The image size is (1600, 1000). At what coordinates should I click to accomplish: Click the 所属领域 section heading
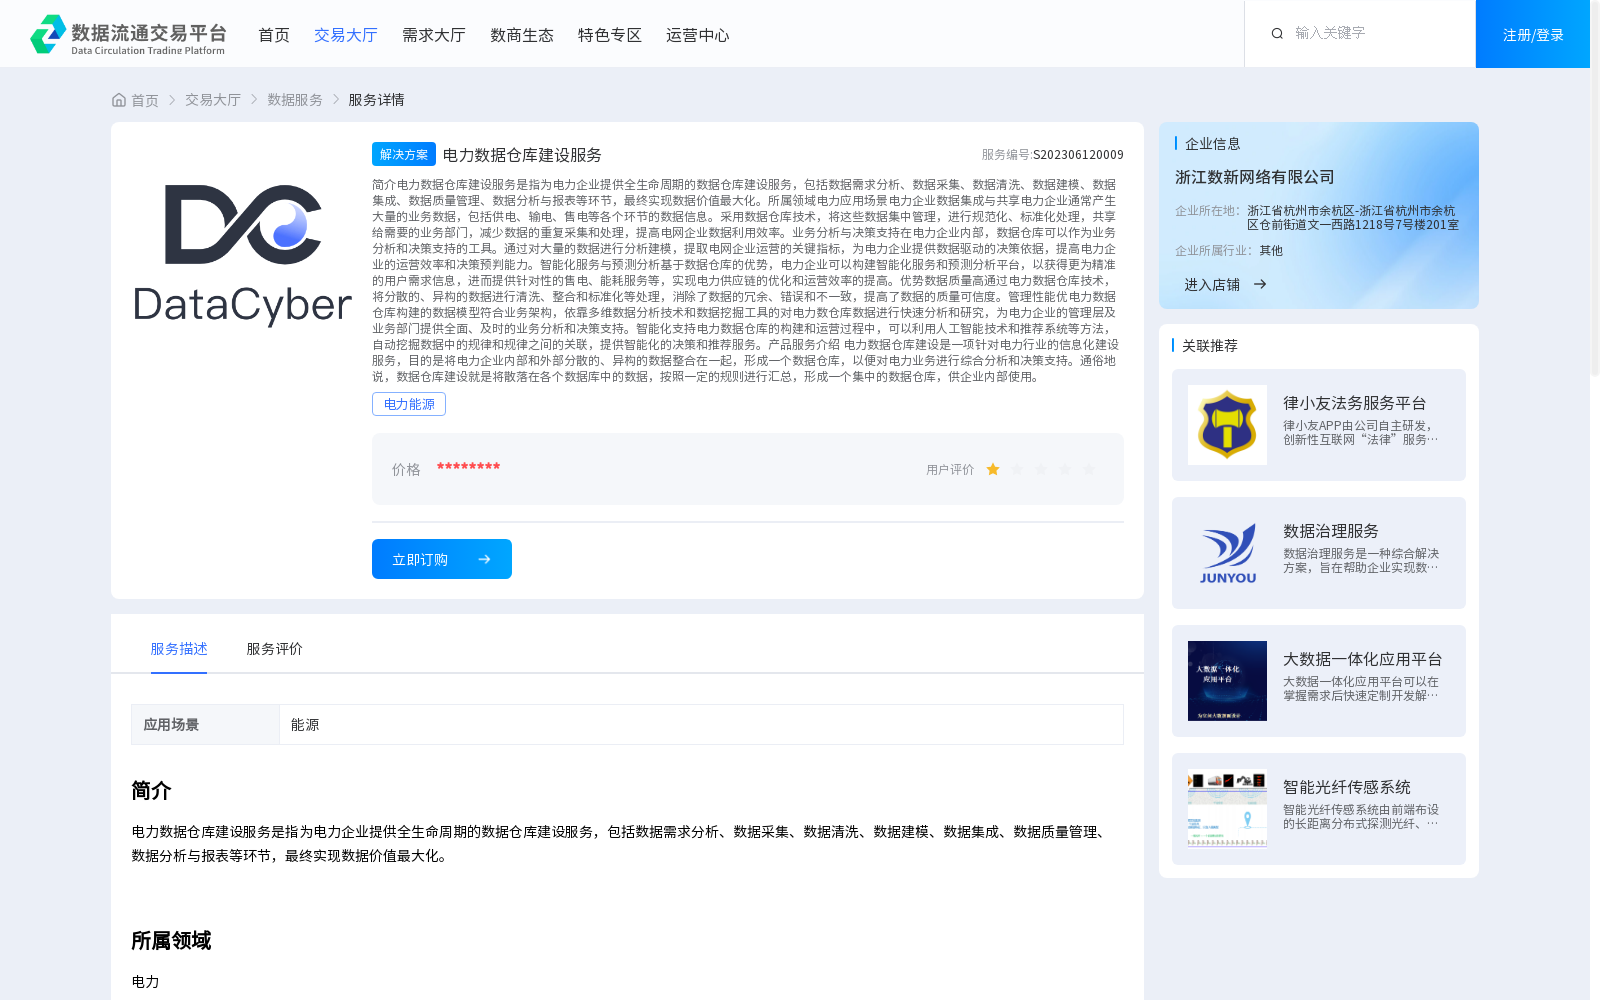pos(171,941)
